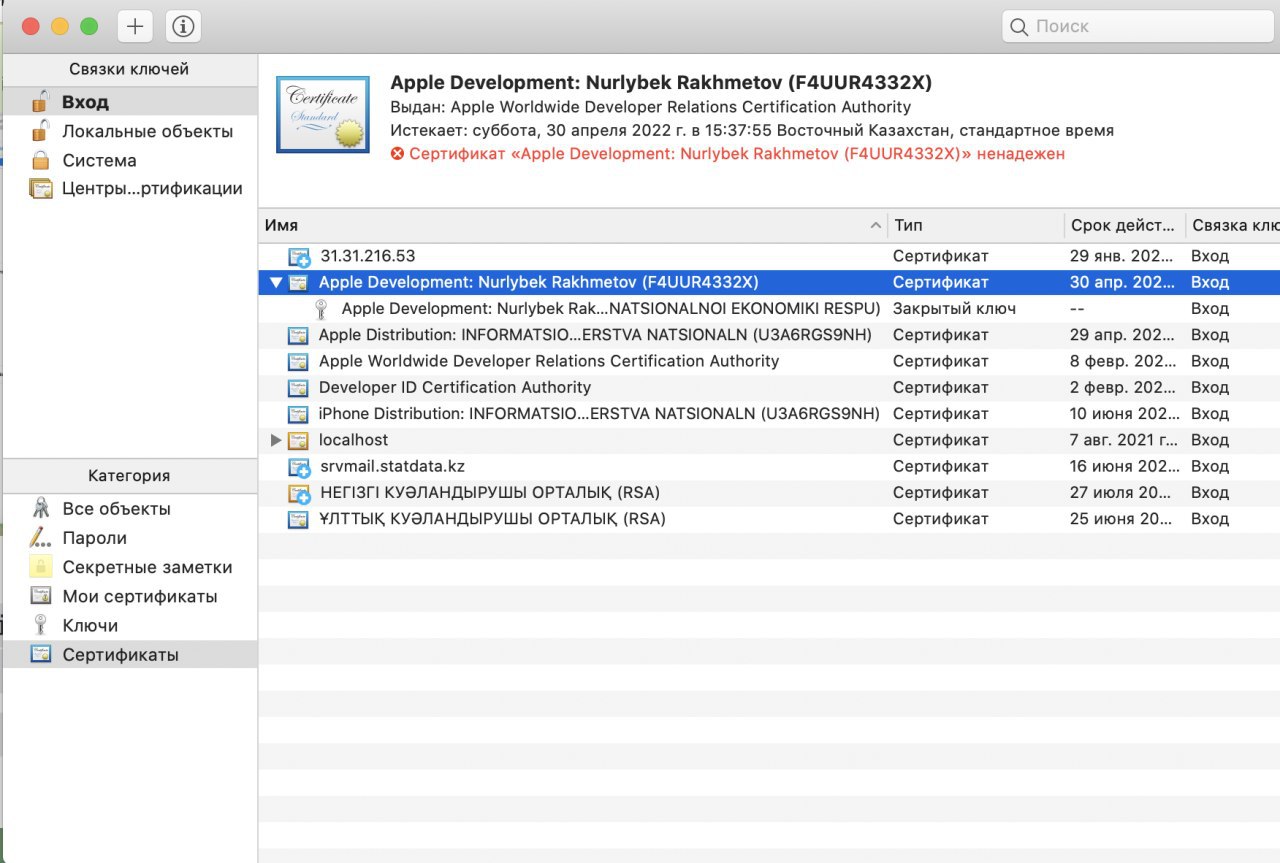Select the Закрытый ключ private key row
This screenshot has width=1280, height=863.
[769, 309]
